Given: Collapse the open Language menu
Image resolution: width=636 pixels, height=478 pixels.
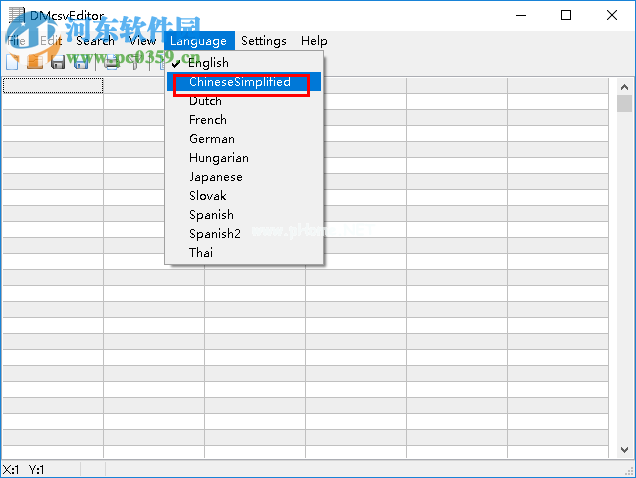Looking at the screenshot, I should 199,41.
